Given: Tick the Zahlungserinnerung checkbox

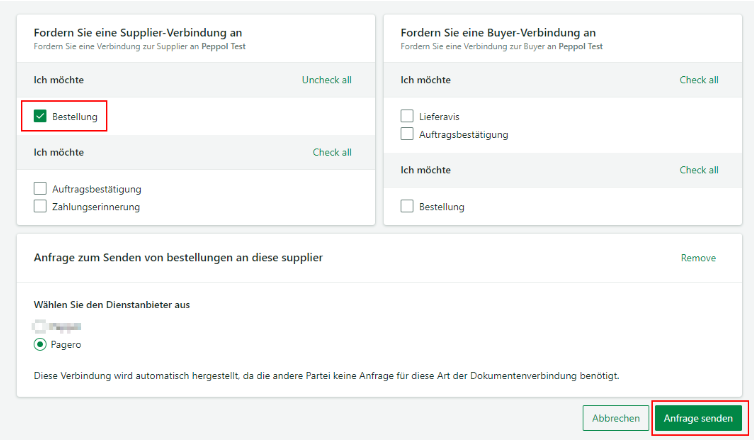Looking at the screenshot, I should (x=40, y=207).
